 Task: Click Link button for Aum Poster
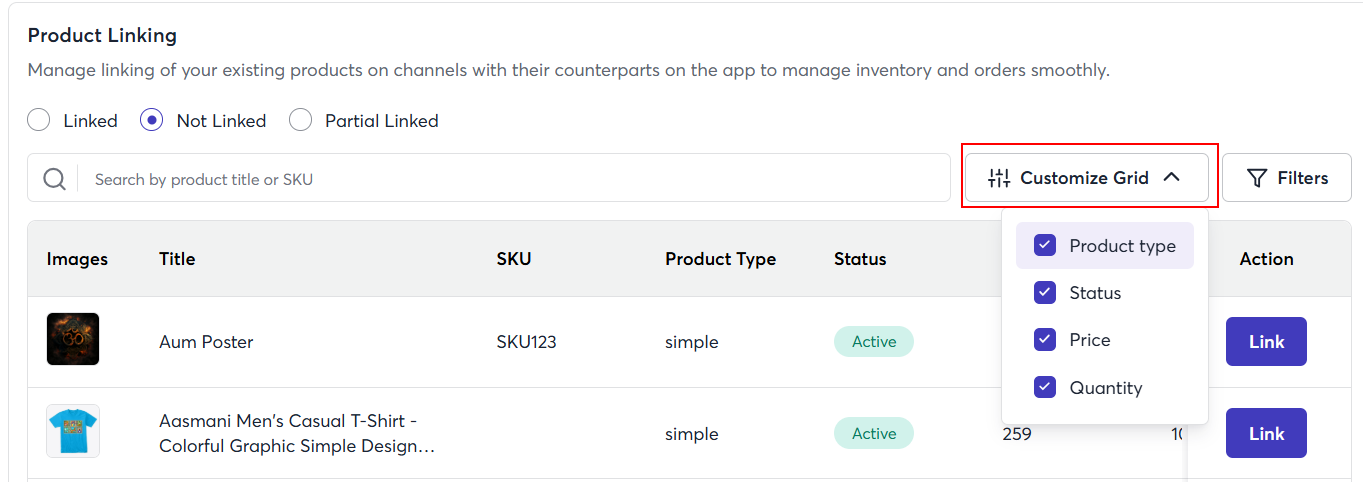1266,342
